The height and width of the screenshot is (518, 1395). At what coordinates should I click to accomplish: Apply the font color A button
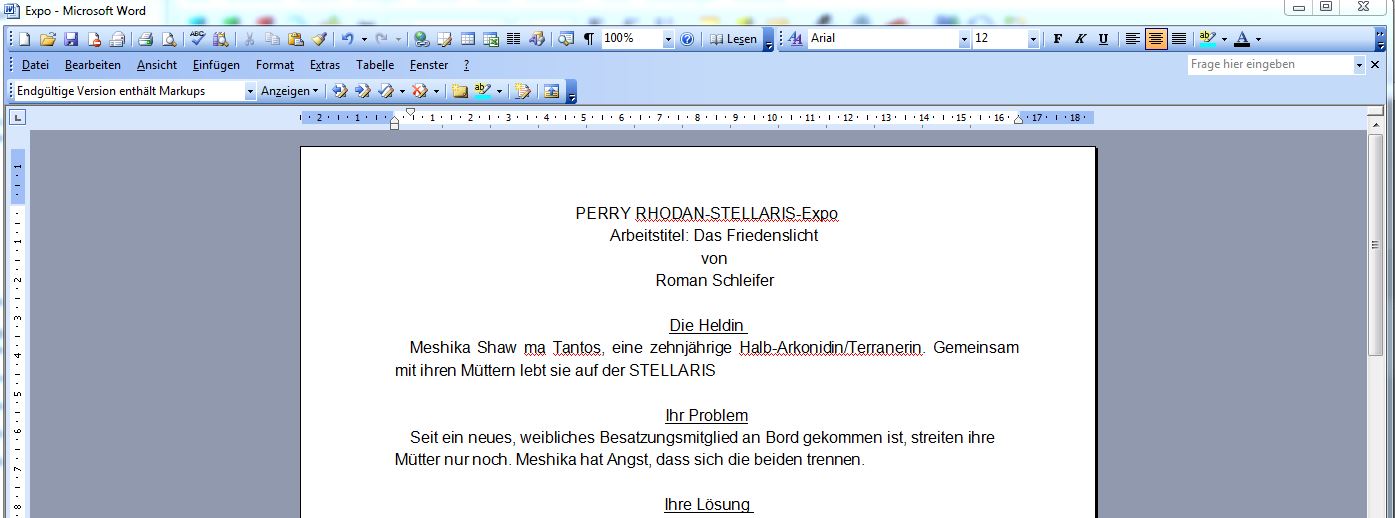click(1242, 39)
